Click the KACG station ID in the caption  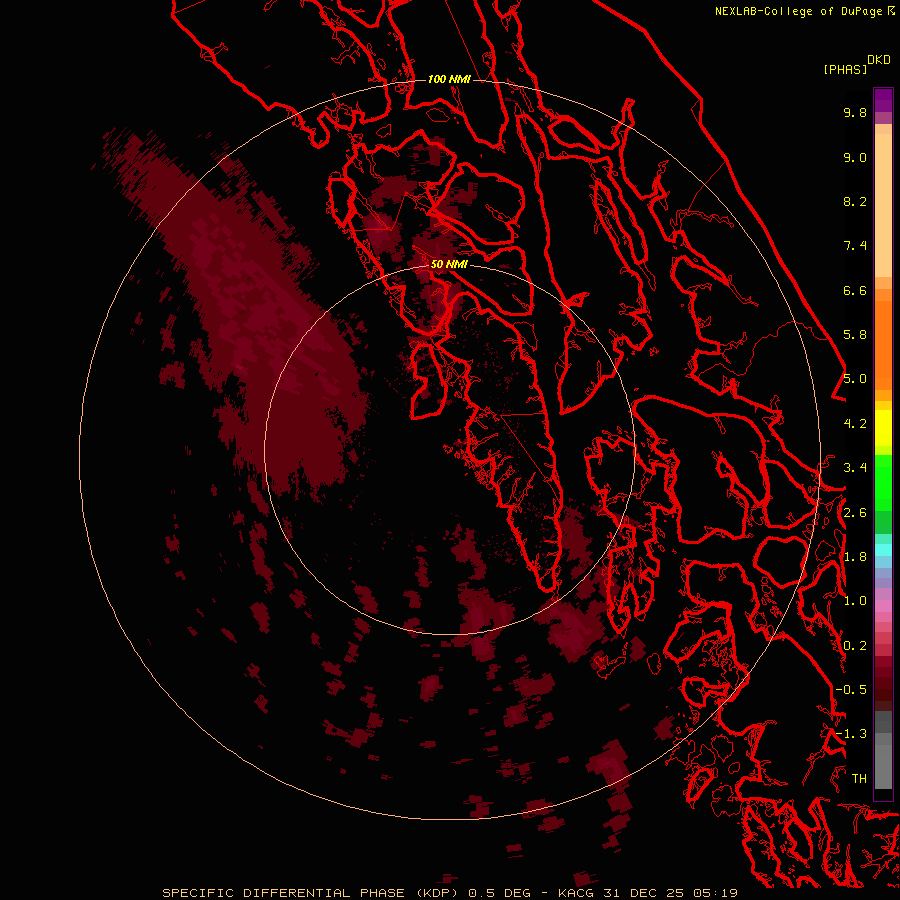(x=576, y=893)
